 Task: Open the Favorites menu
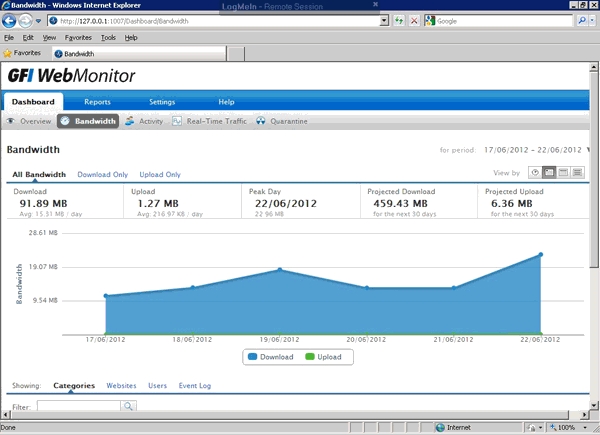point(78,37)
